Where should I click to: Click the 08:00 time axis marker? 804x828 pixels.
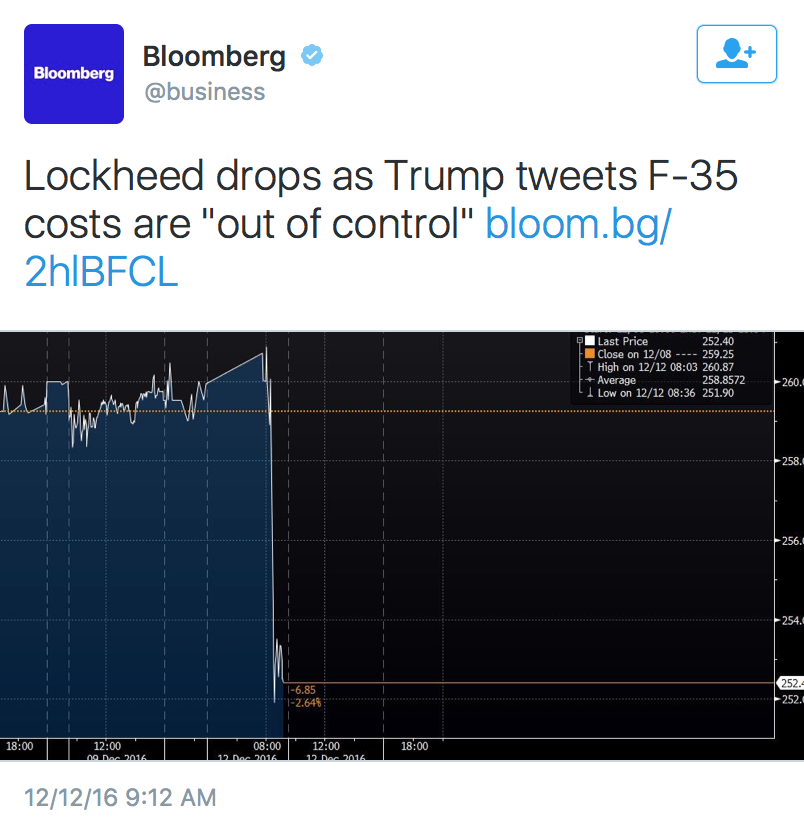click(267, 746)
